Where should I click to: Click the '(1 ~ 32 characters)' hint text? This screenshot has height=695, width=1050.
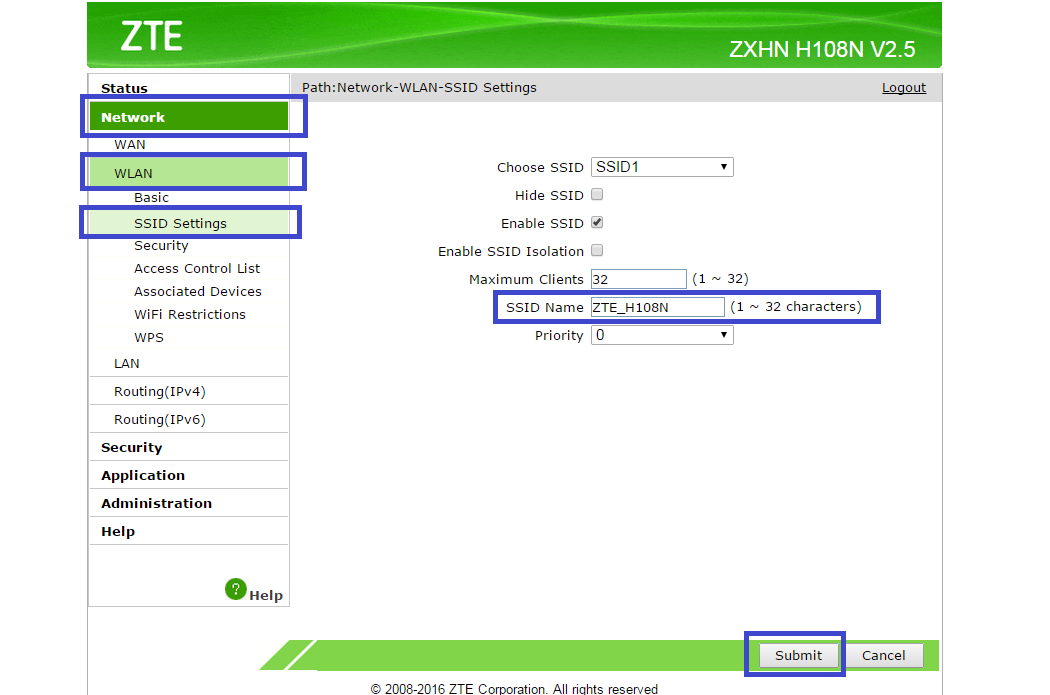(x=796, y=307)
